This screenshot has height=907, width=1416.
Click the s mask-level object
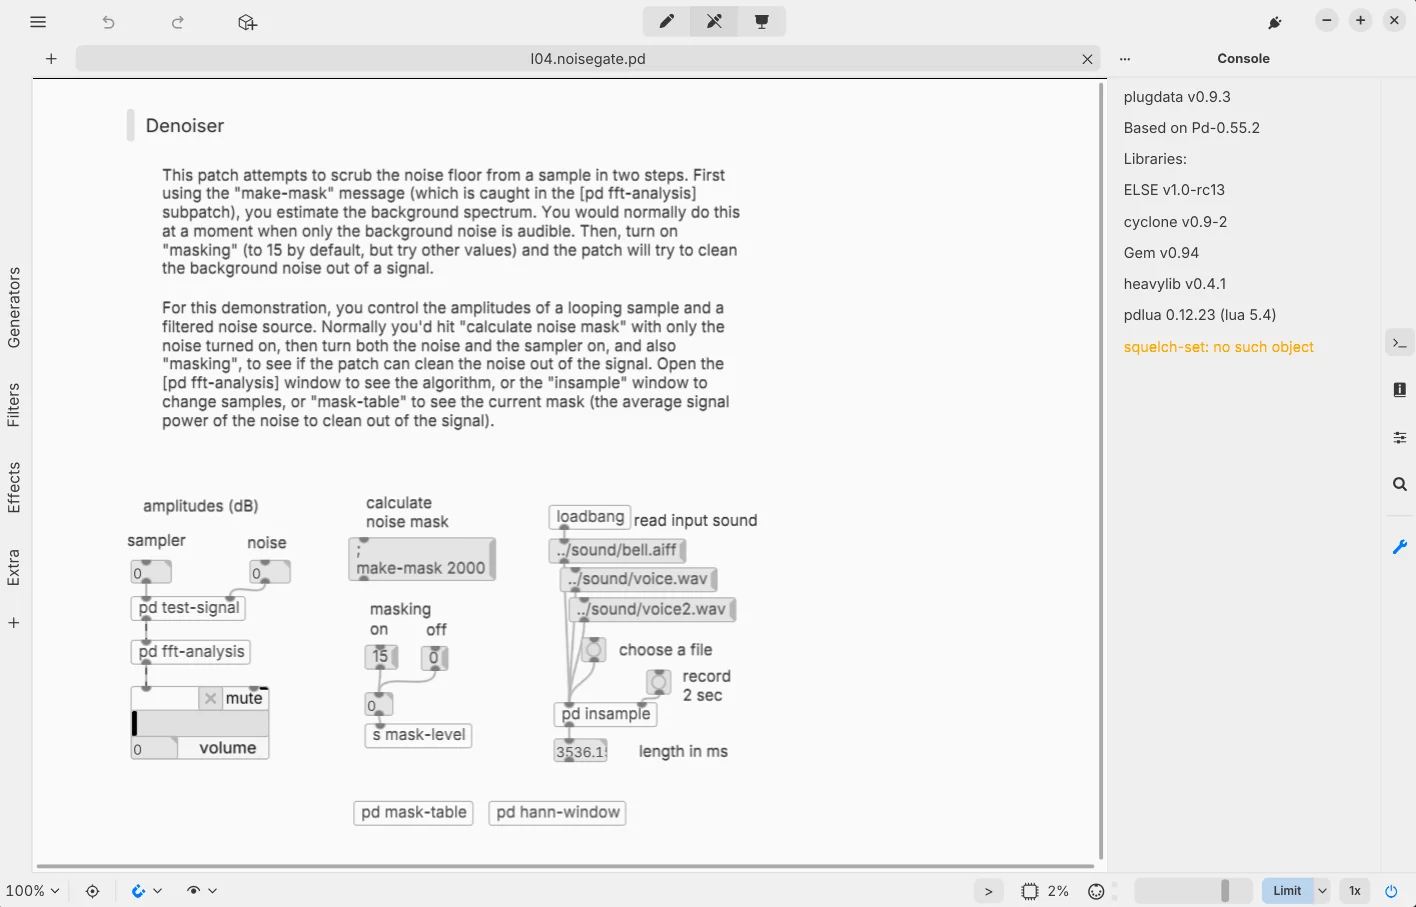[418, 735]
